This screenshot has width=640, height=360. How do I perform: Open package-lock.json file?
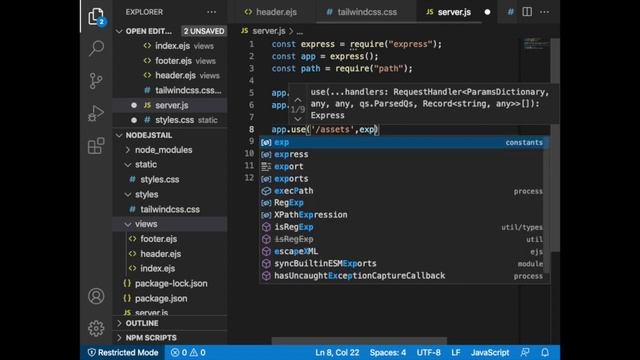pos(171,283)
